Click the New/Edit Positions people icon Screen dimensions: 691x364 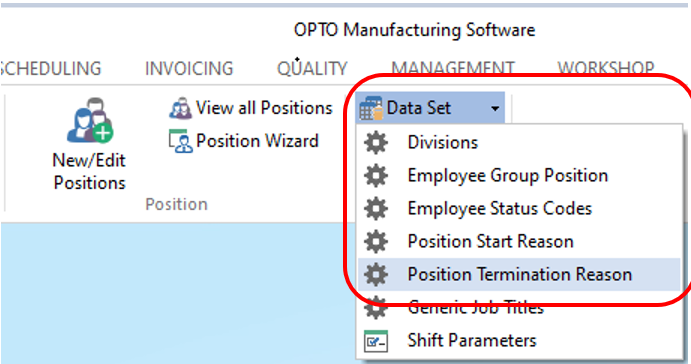(x=90, y=120)
